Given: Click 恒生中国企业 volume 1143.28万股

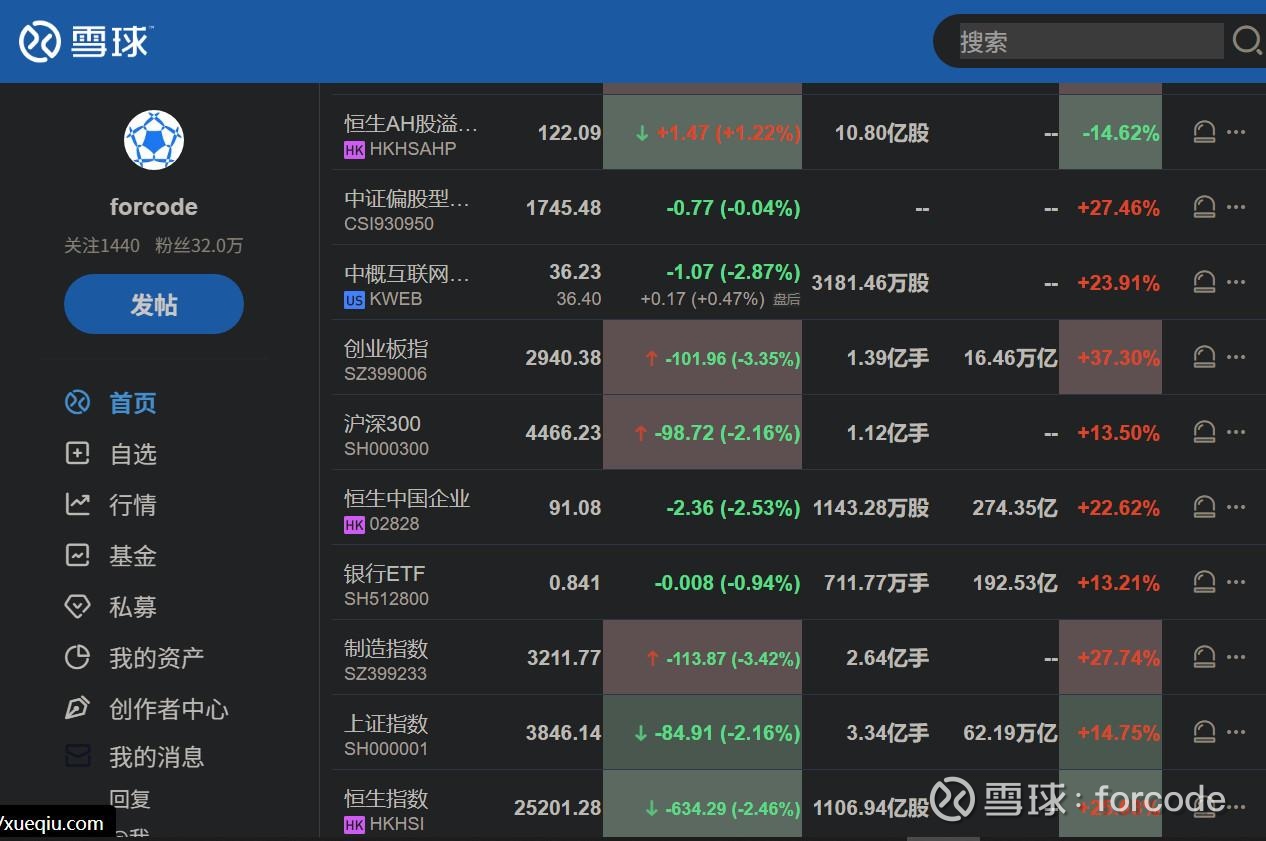Looking at the screenshot, I should (871, 507).
